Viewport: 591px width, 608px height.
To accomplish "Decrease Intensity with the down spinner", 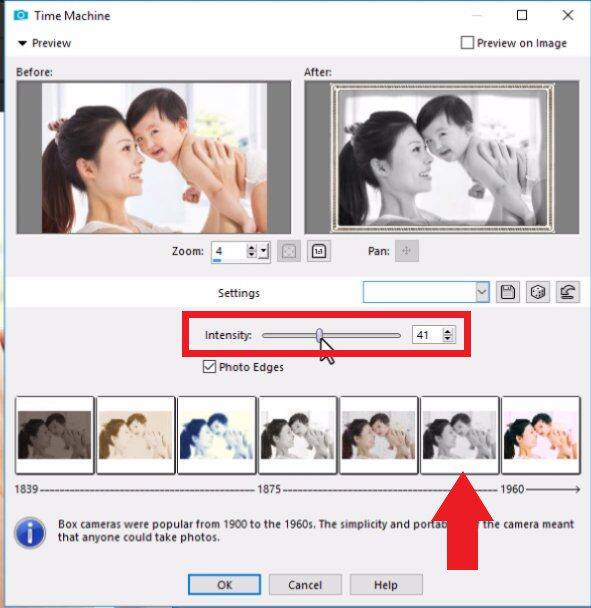I will coord(448,339).
